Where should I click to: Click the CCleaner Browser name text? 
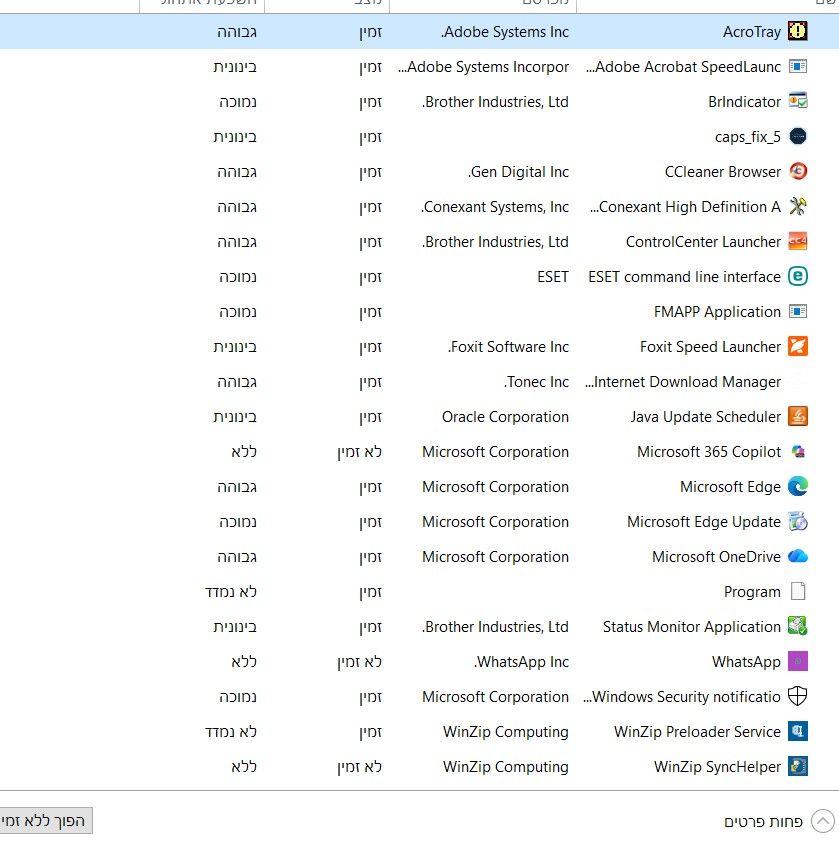click(722, 172)
